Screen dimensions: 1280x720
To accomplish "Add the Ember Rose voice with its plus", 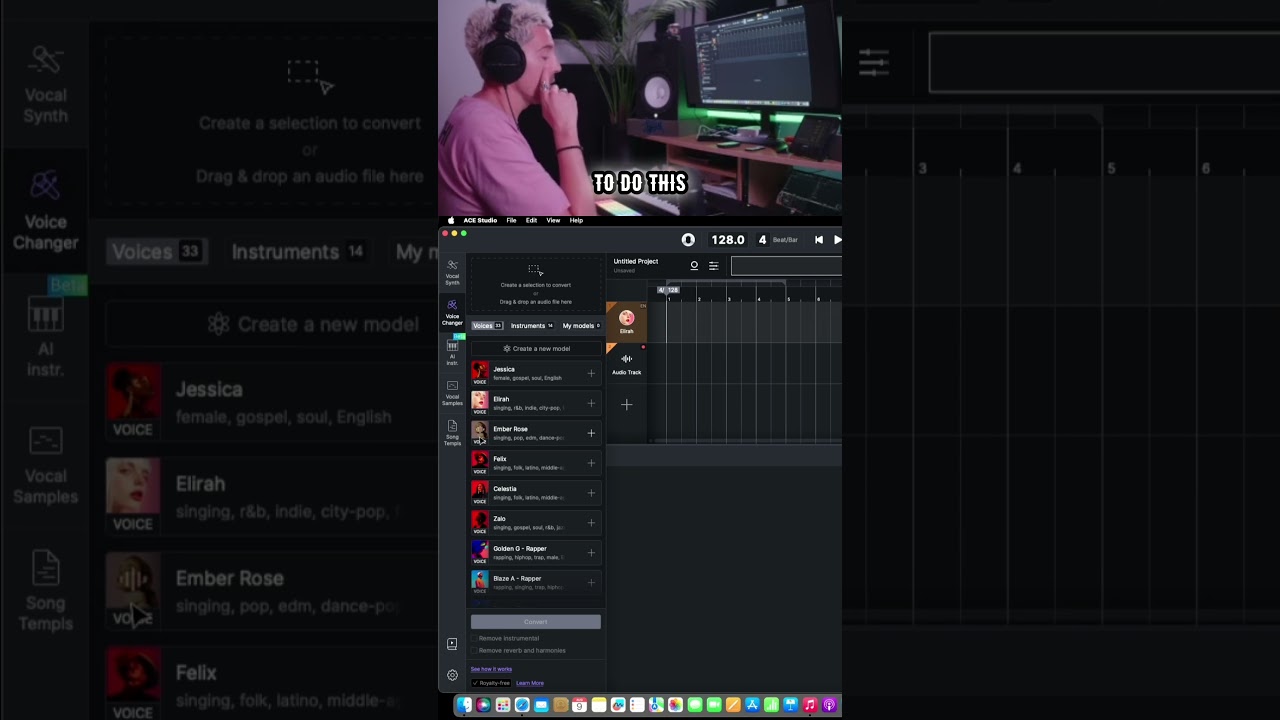I will (x=591, y=433).
